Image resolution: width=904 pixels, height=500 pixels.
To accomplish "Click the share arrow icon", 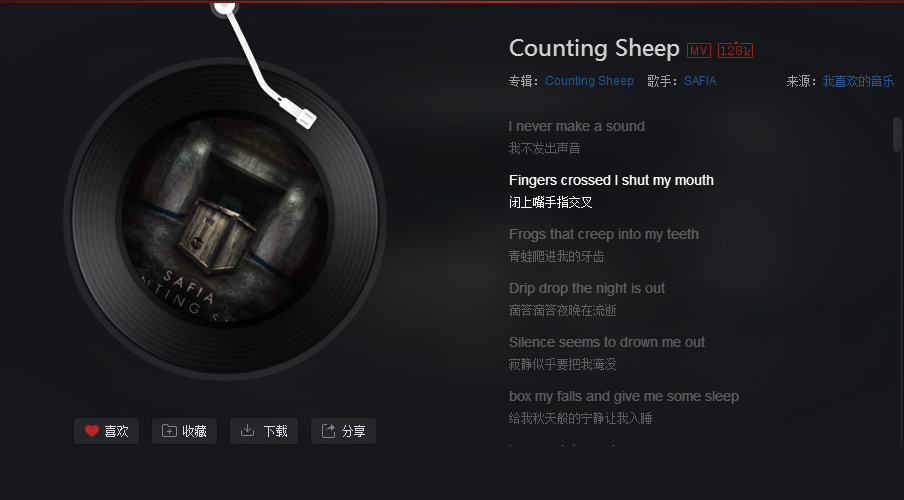I will coord(328,431).
